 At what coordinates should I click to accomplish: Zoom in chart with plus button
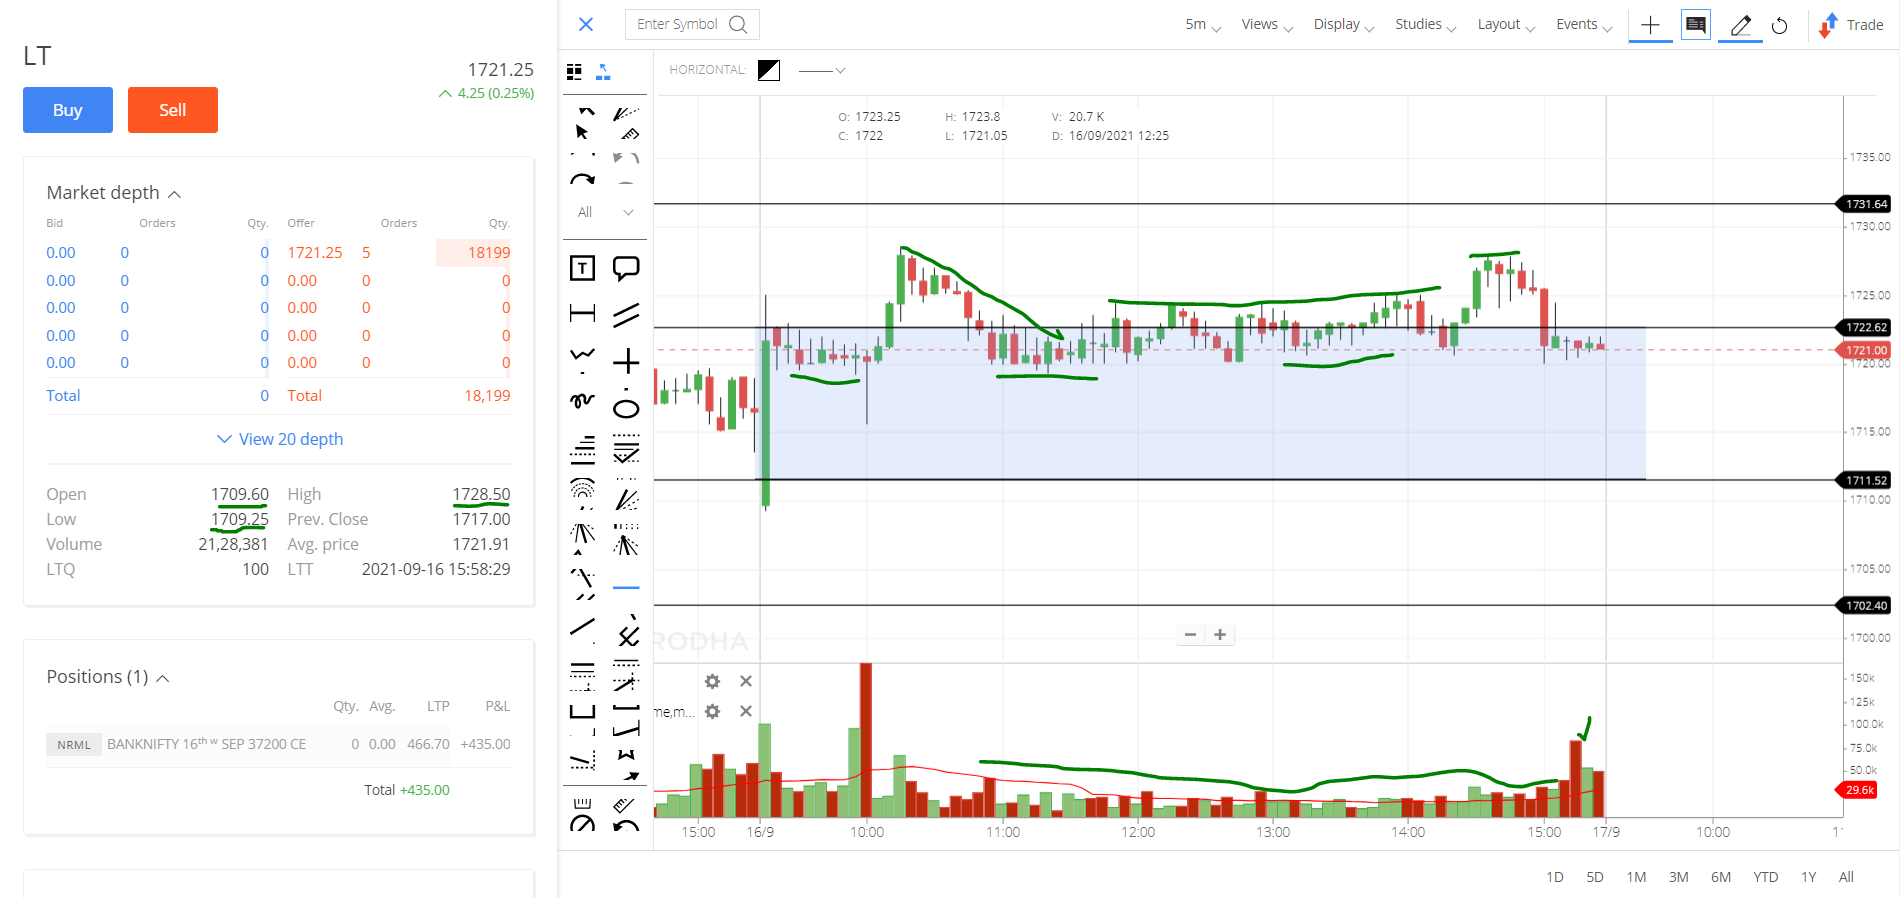point(1220,634)
